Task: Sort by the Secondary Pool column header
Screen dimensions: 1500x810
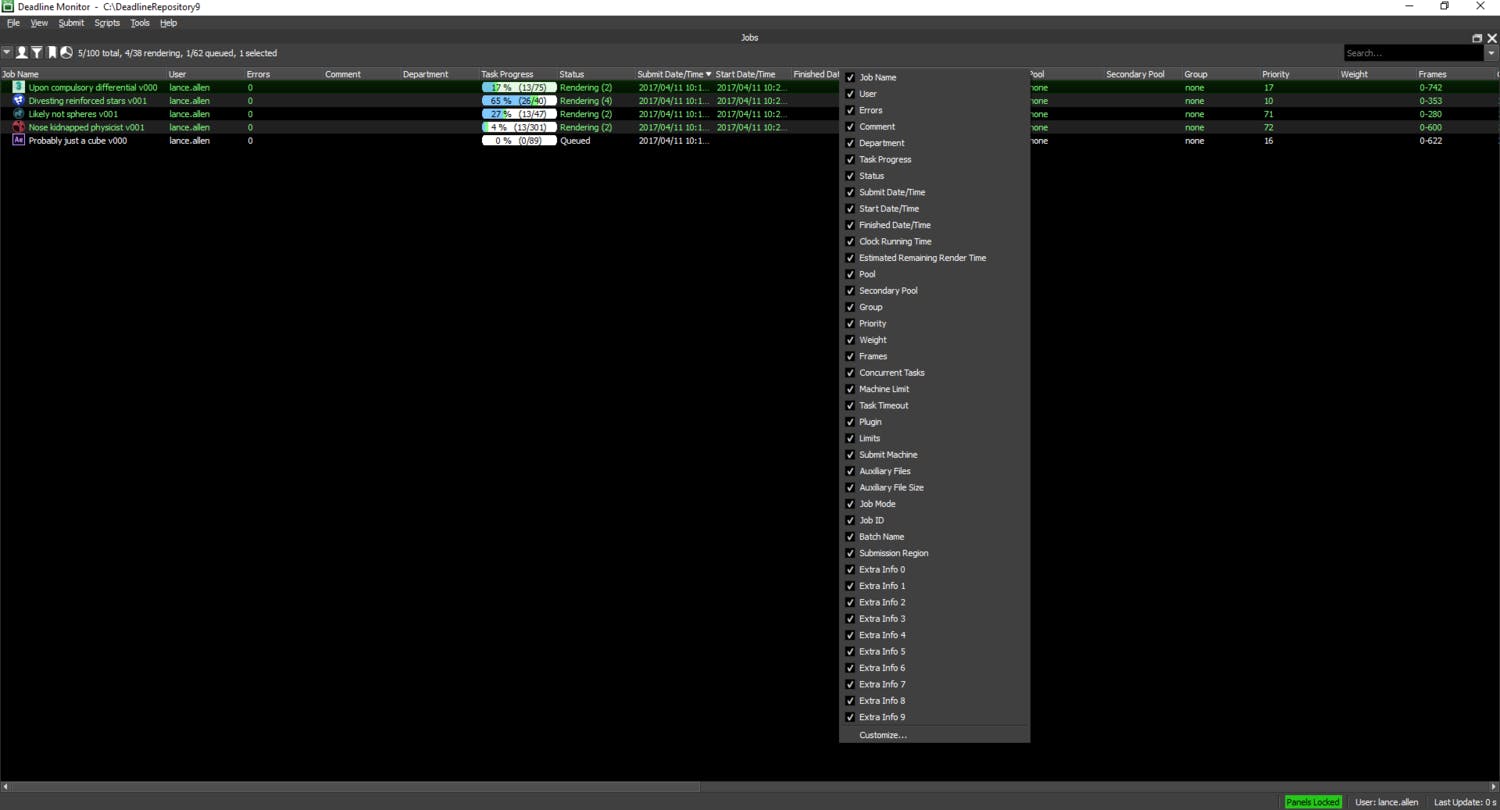Action: point(1135,74)
